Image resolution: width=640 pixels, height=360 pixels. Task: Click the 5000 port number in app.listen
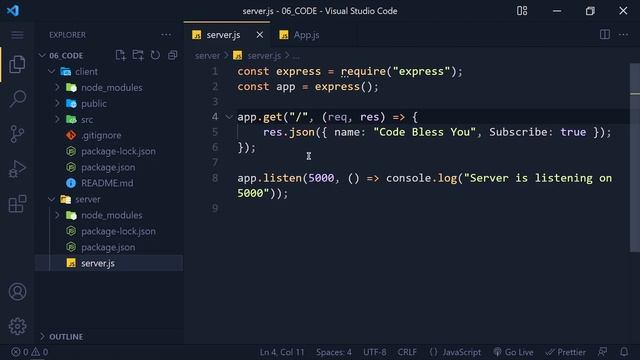click(321, 178)
